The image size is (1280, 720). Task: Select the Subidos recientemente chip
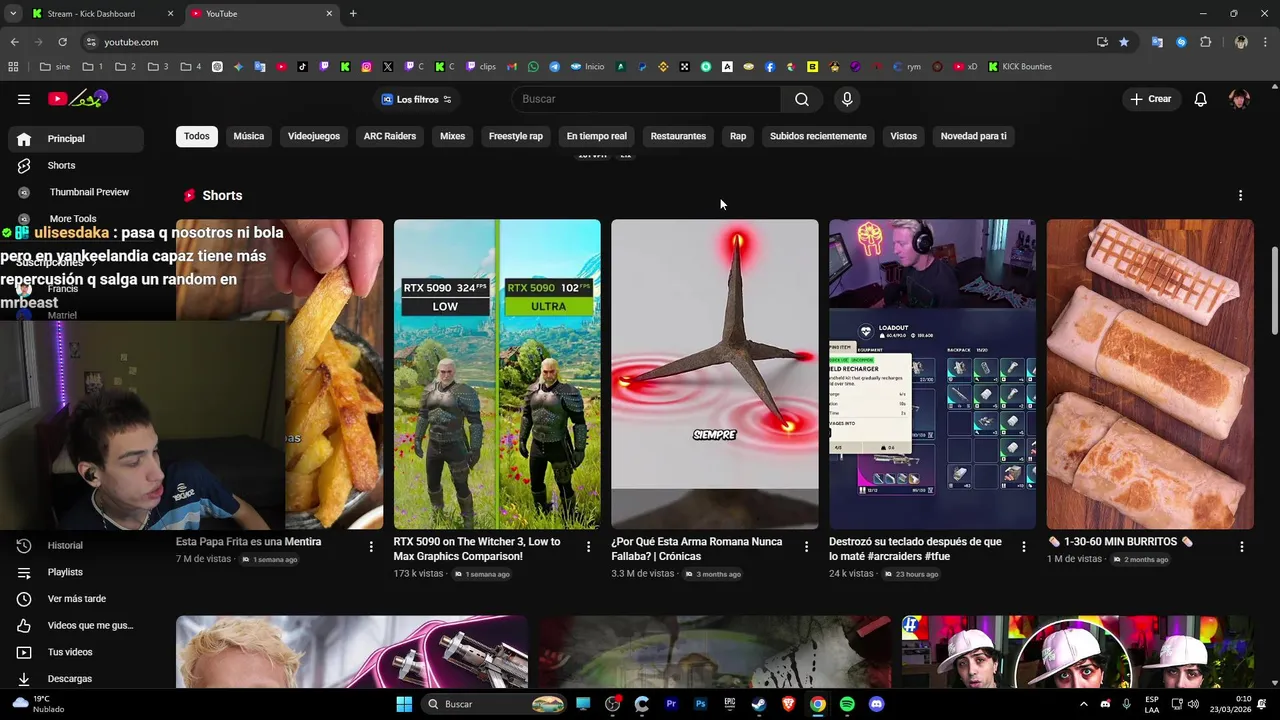tap(818, 136)
